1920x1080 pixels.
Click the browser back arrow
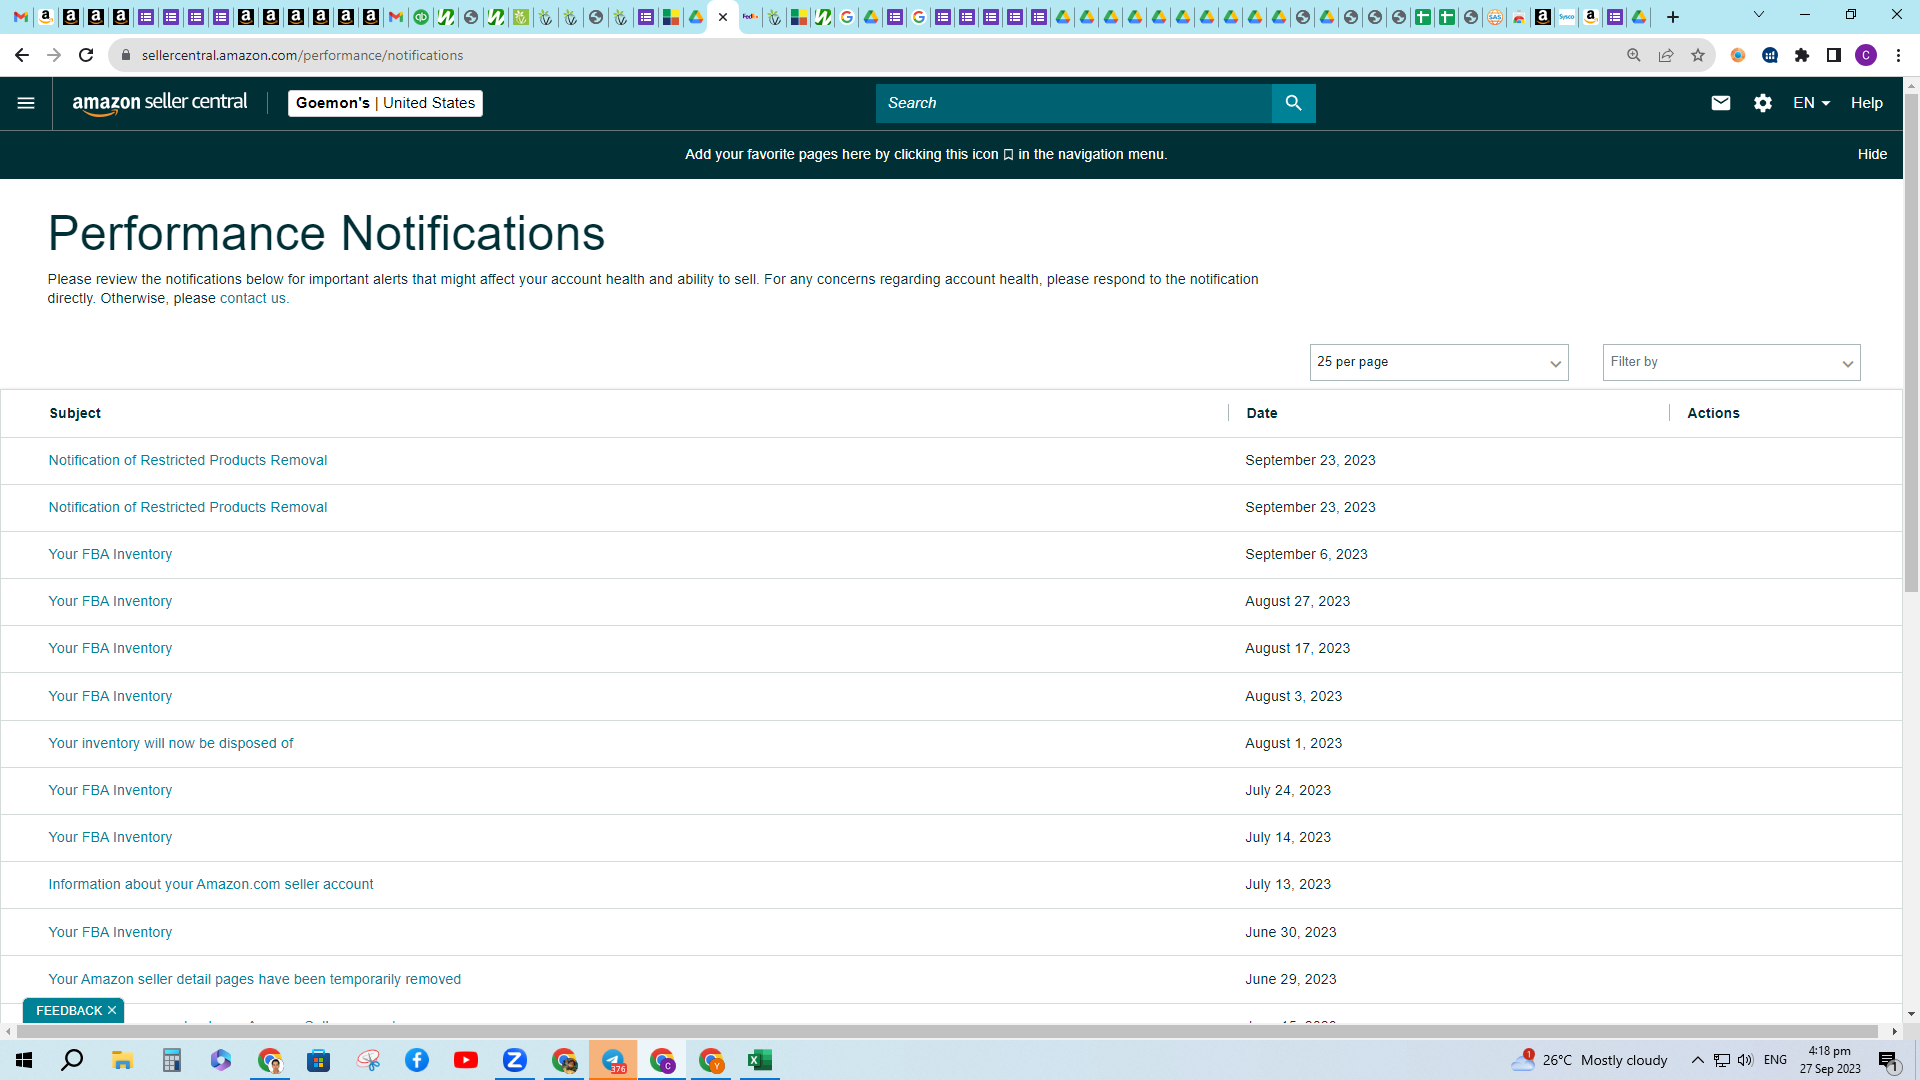tap(22, 55)
